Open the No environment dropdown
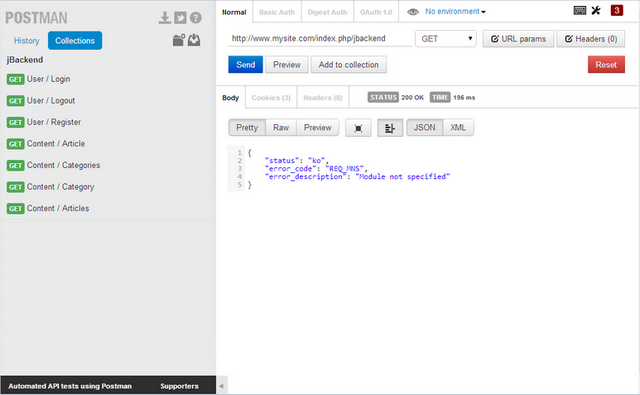 click(455, 11)
